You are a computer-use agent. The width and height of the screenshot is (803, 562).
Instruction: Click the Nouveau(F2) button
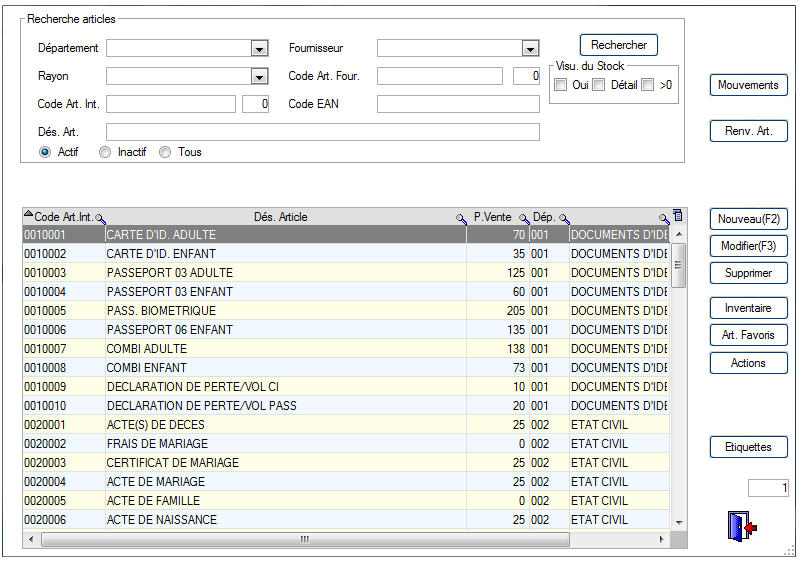point(748,219)
